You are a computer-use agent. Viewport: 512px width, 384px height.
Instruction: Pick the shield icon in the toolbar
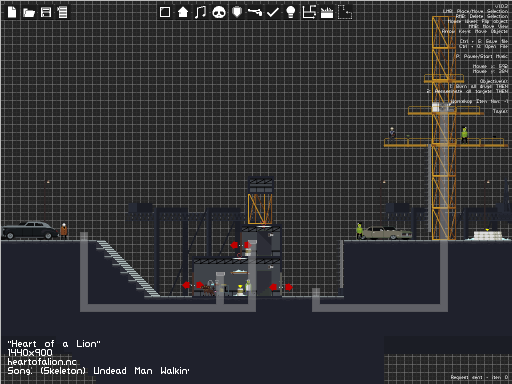[237, 12]
